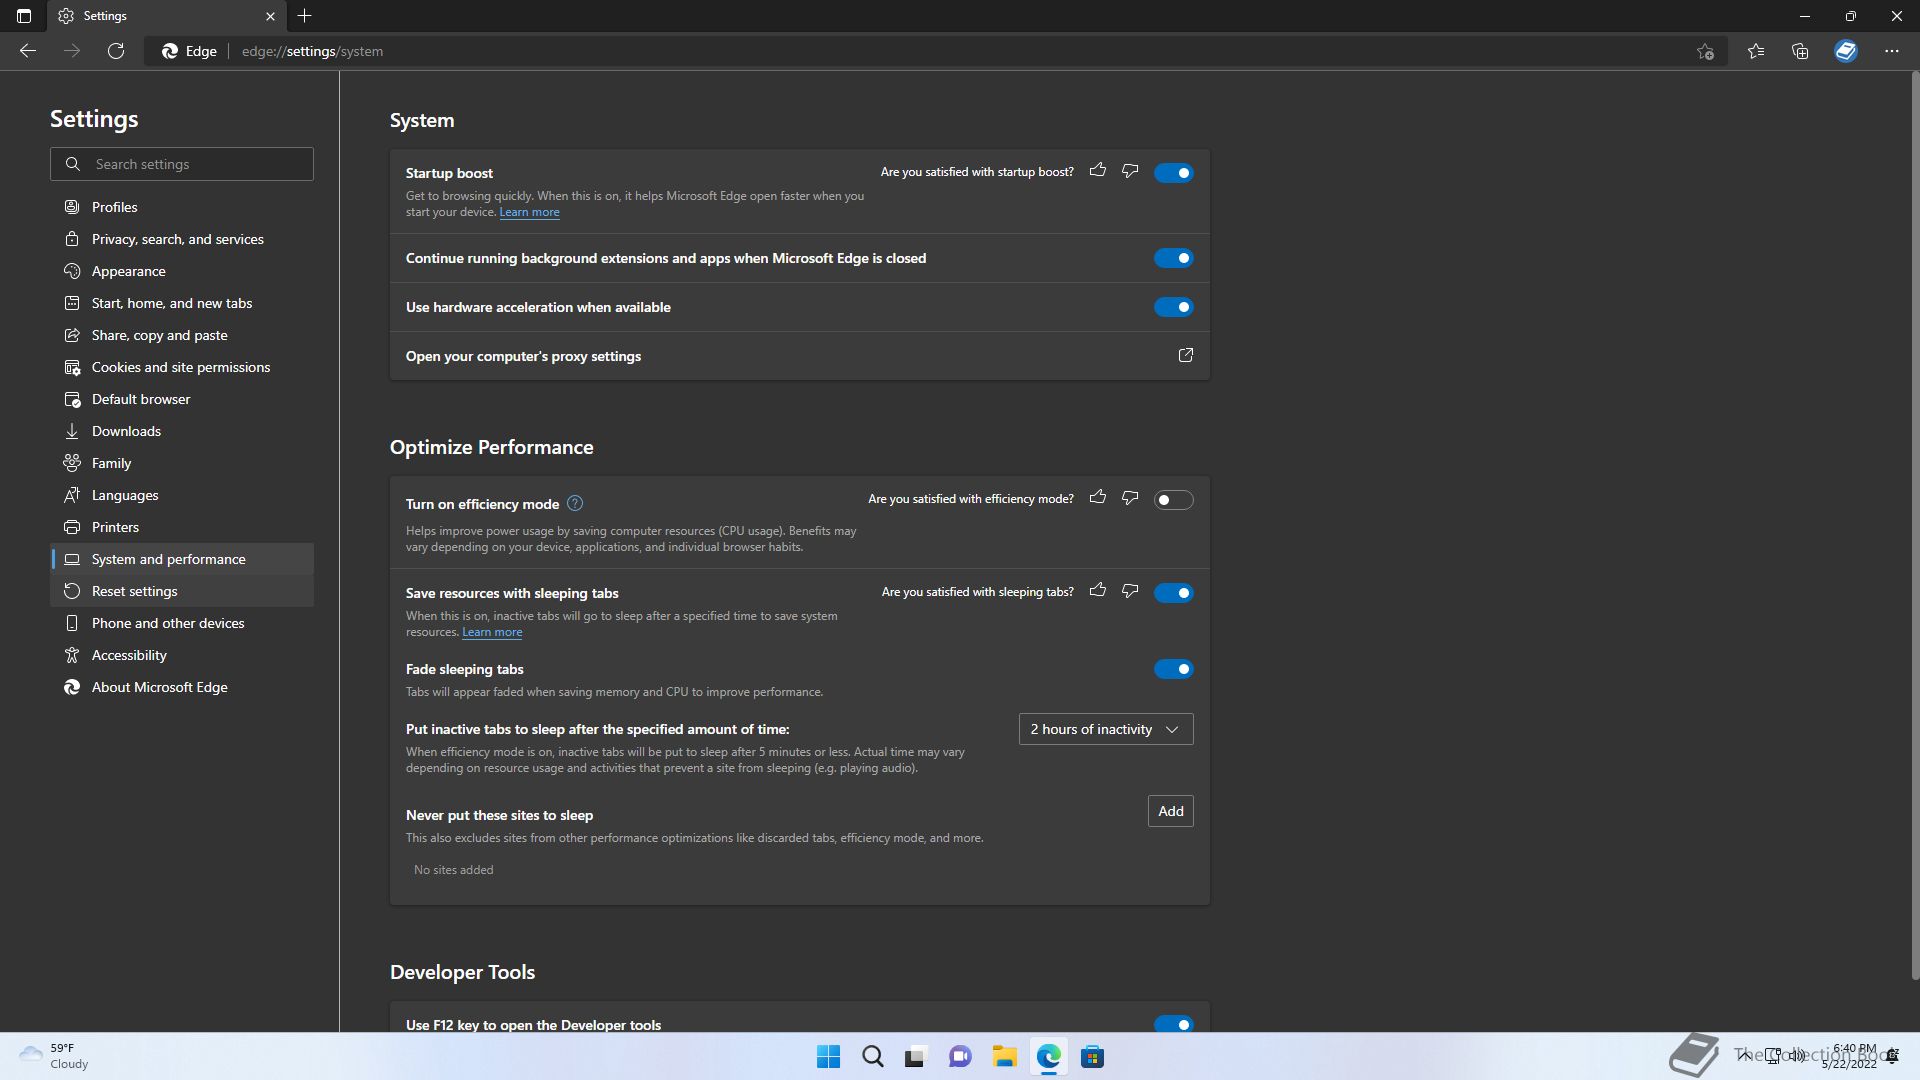Screen dimensions: 1920x1080
Task: Open About Microsoft Edge page
Action: (182, 687)
